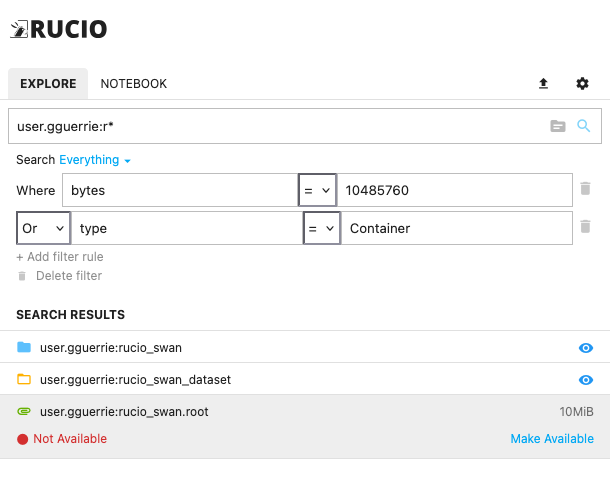Toggle eye icon for user.gguerrie:rucio_swan
The height and width of the screenshot is (486, 610).
point(586,348)
